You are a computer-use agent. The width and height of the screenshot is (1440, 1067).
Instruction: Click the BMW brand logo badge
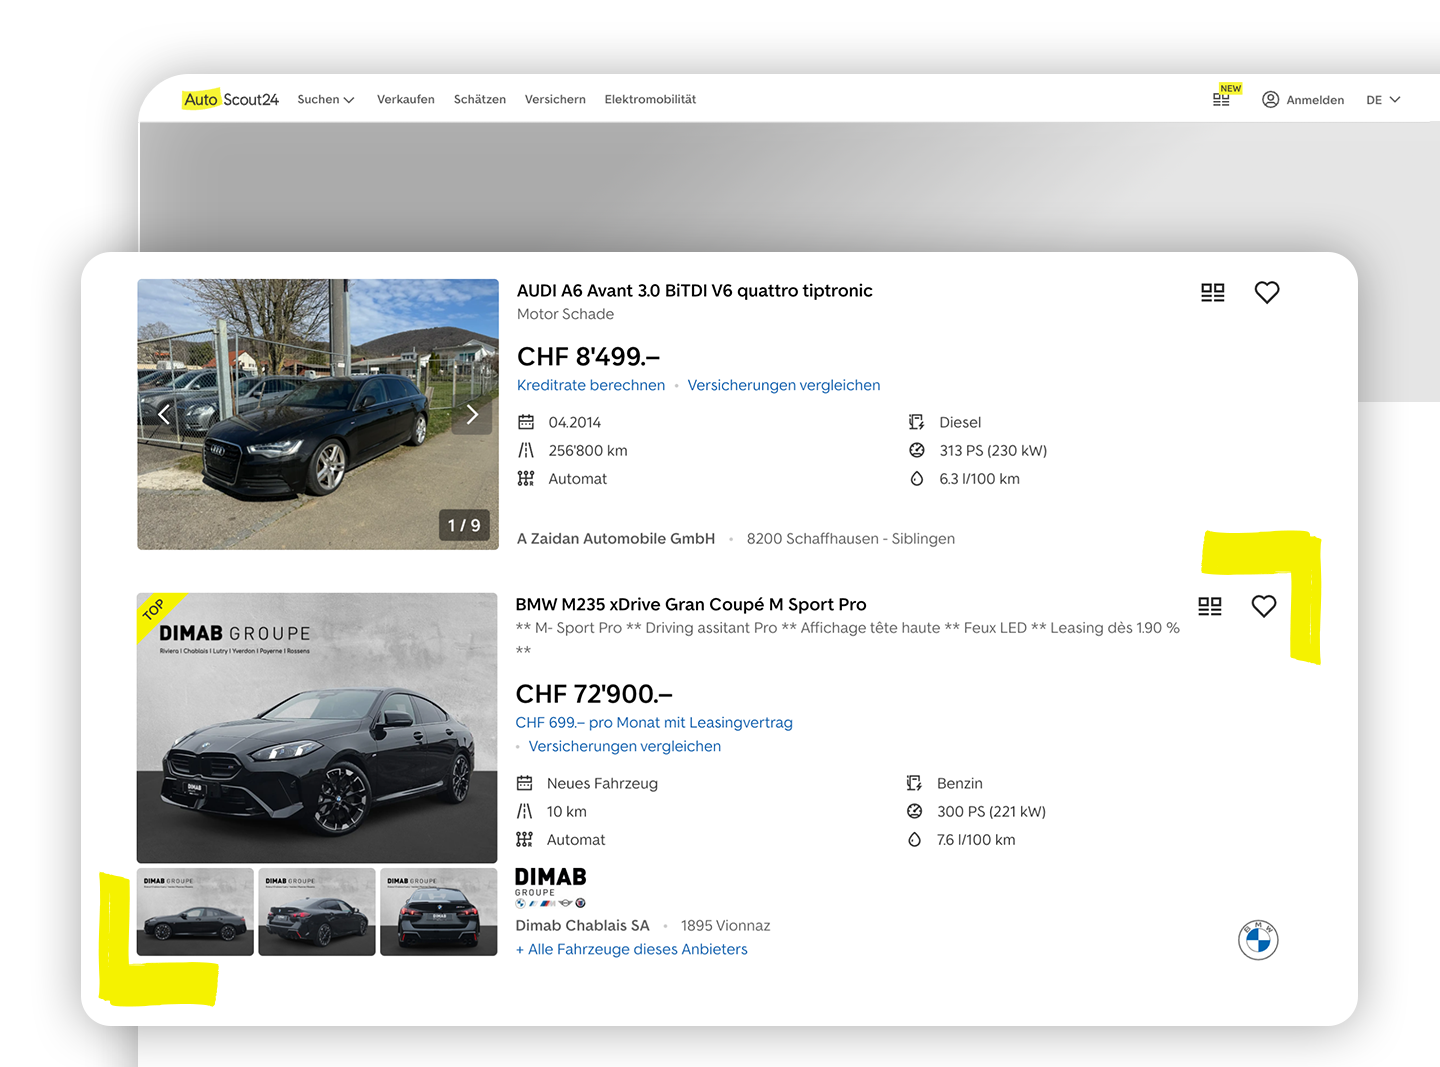pyautogui.click(x=1257, y=940)
